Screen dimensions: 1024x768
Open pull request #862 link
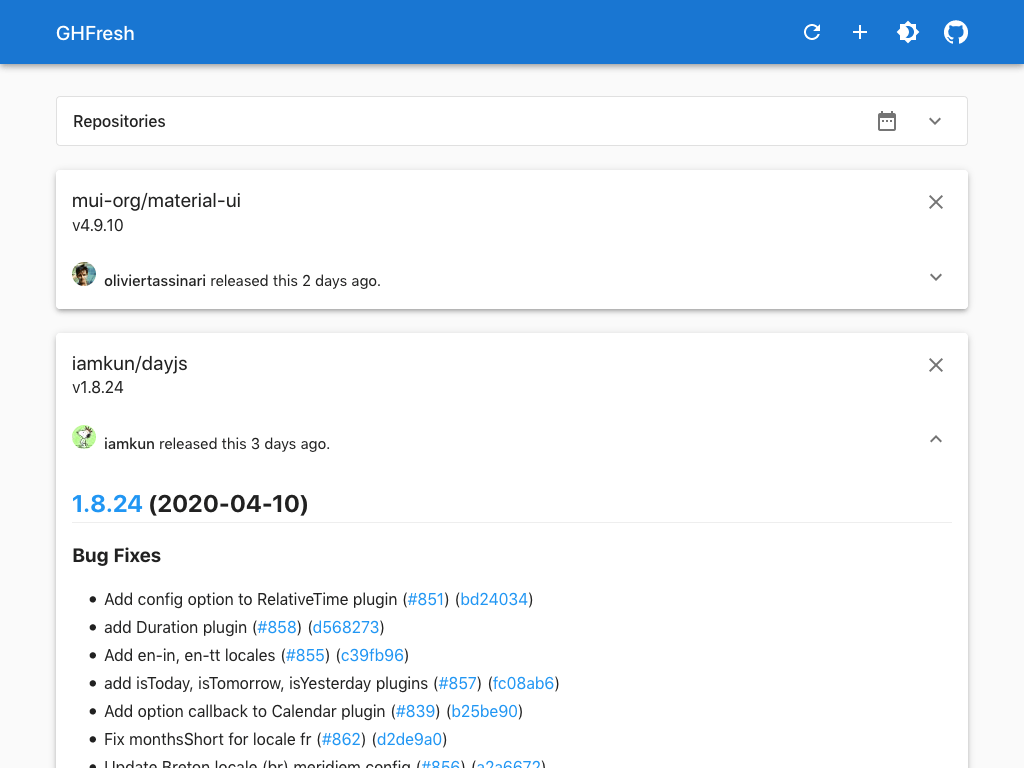pyautogui.click(x=342, y=739)
